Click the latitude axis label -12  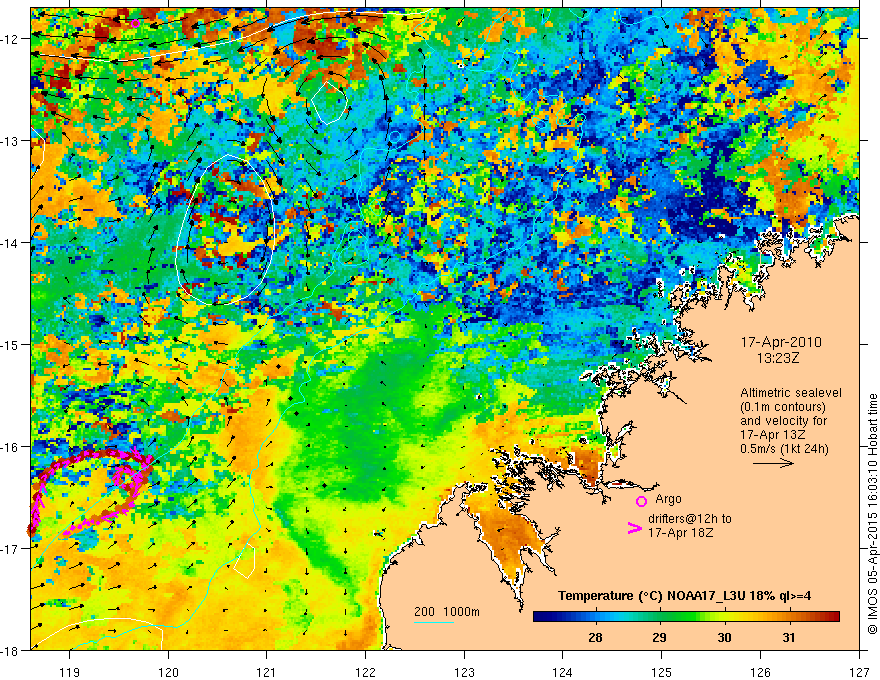(11, 39)
